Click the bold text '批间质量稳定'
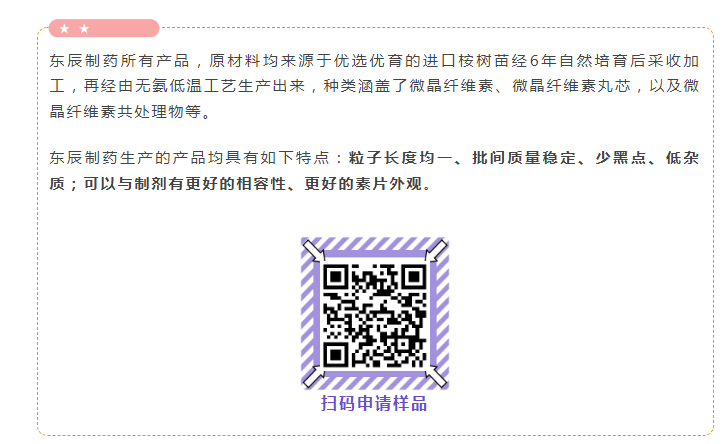The width and height of the screenshot is (728, 444). click(x=524, y=158)
